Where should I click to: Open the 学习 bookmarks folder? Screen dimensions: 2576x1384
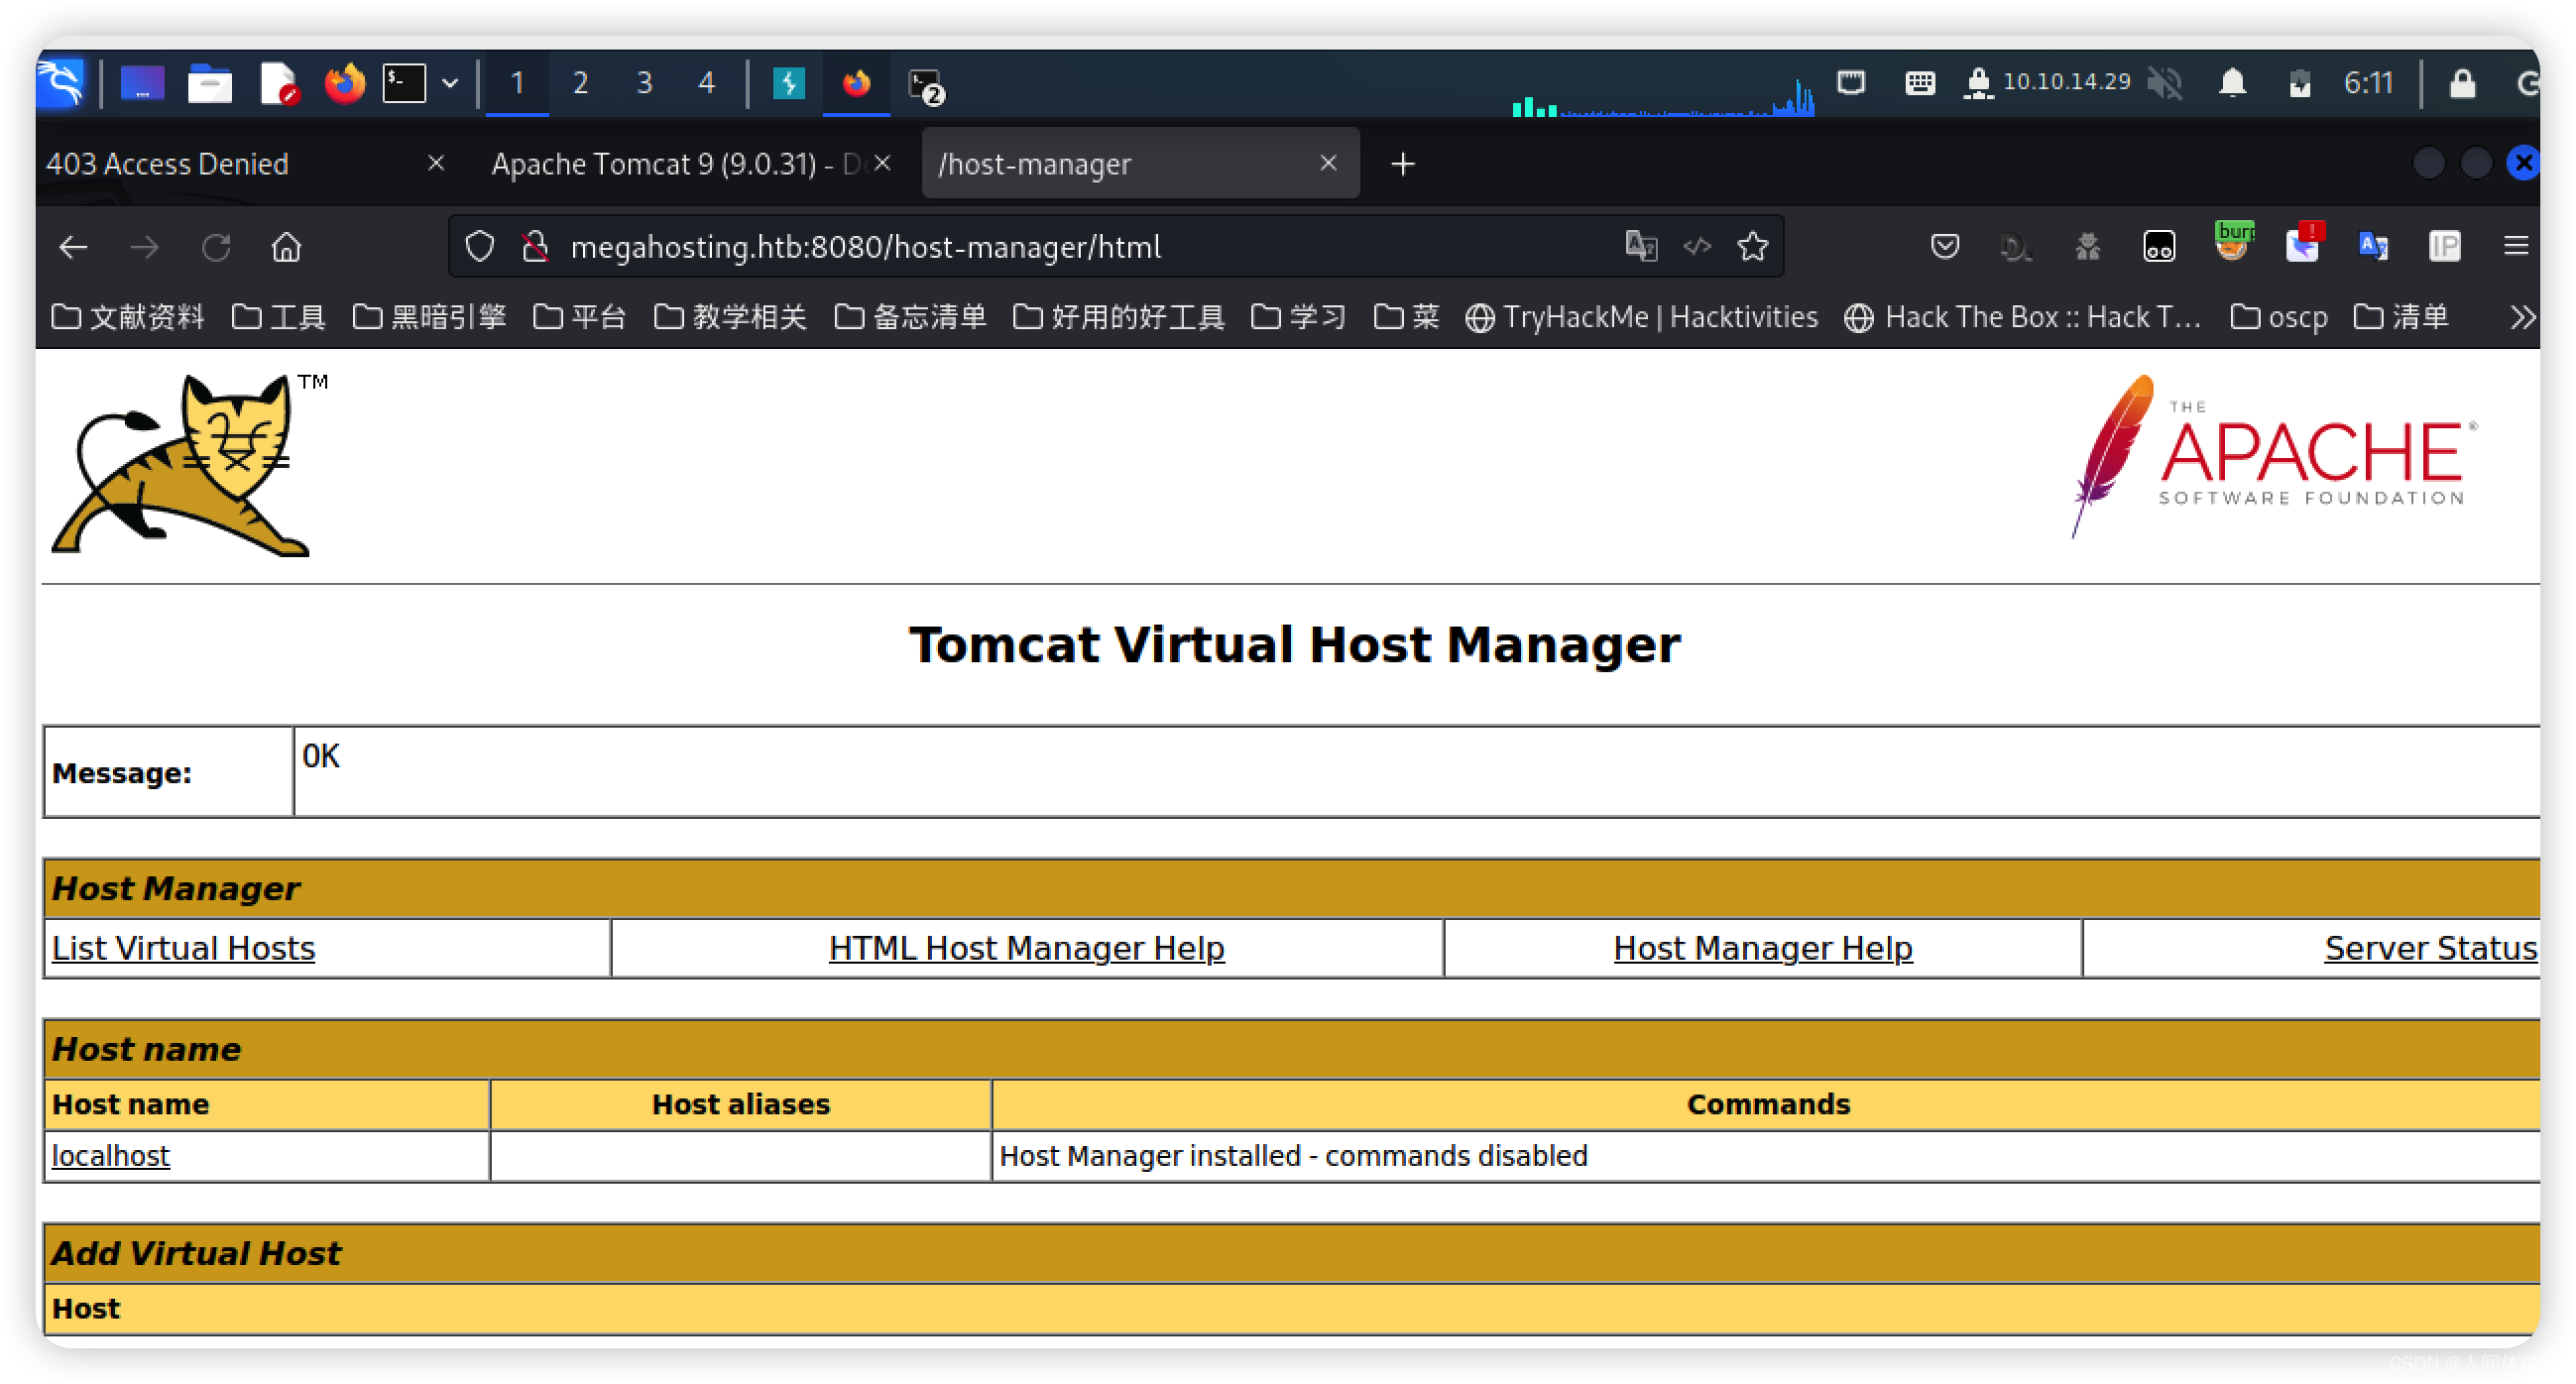pyautogui.click(x=1299, y=317)
